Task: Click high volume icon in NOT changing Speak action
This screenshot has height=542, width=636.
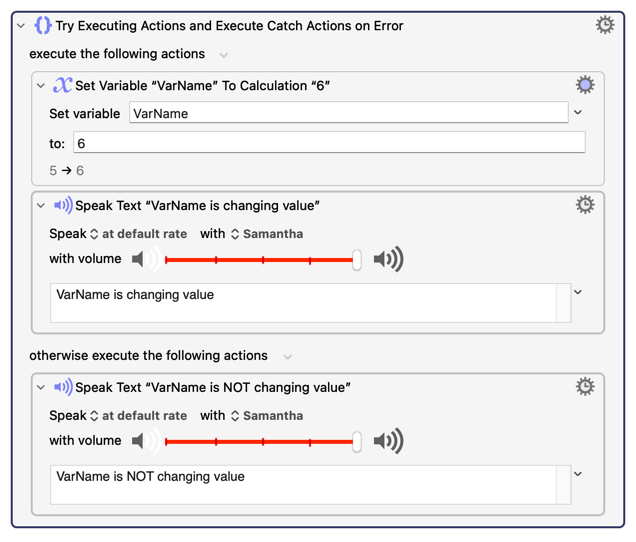Action: pos(389,441)
